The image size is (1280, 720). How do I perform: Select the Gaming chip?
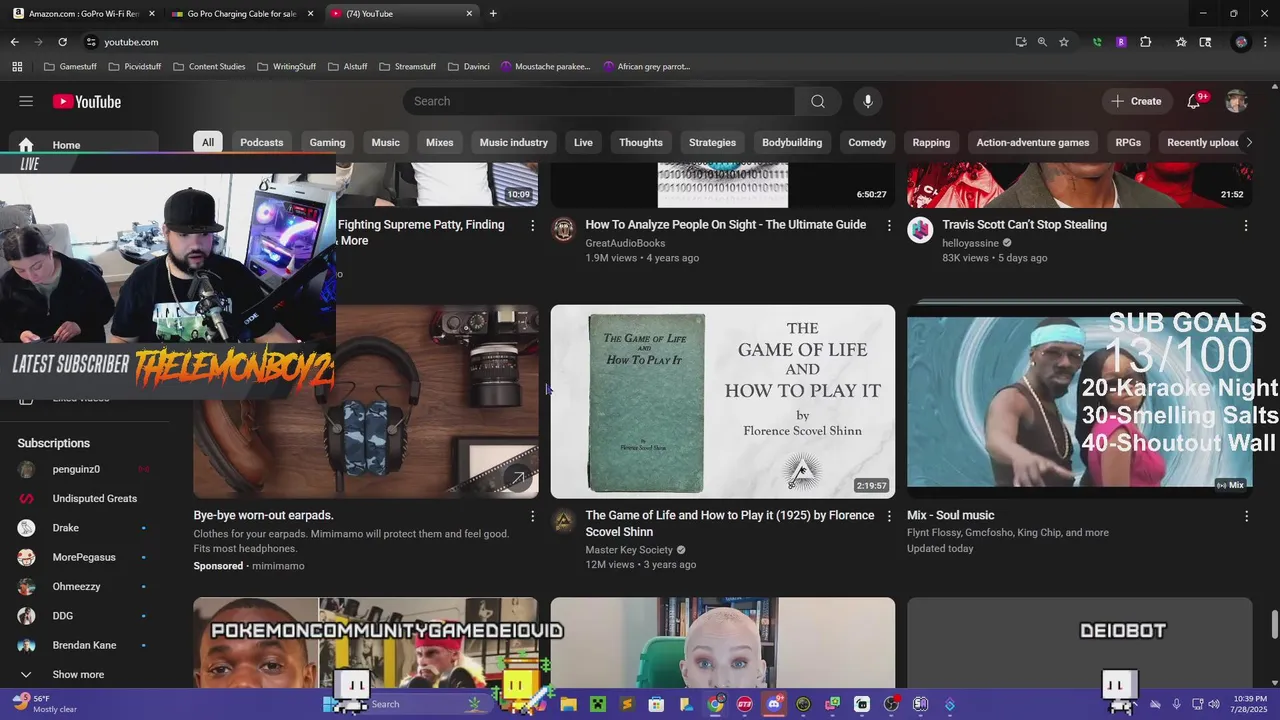327,142
